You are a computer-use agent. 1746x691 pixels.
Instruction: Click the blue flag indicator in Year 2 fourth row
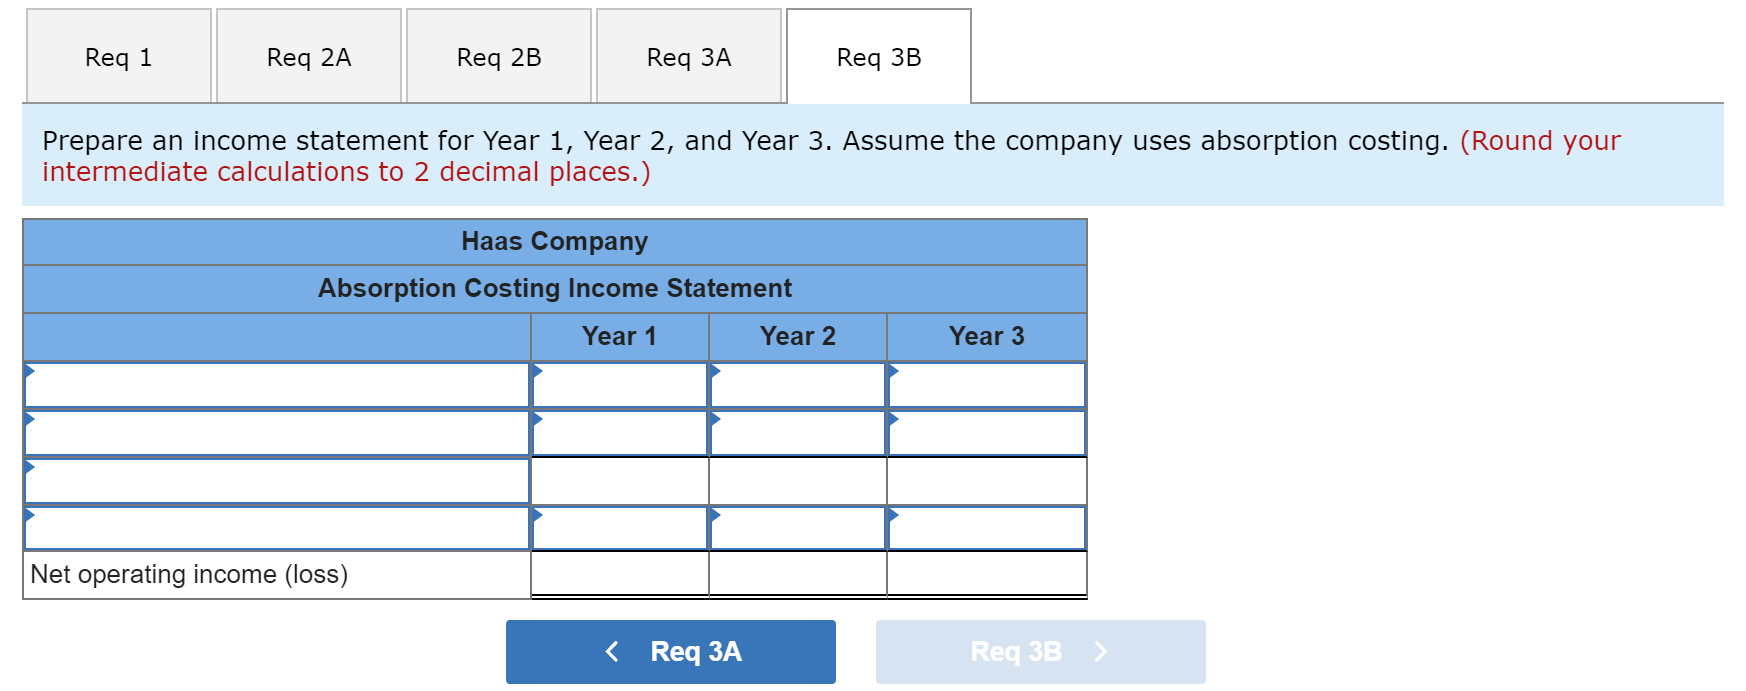[714, 514]
